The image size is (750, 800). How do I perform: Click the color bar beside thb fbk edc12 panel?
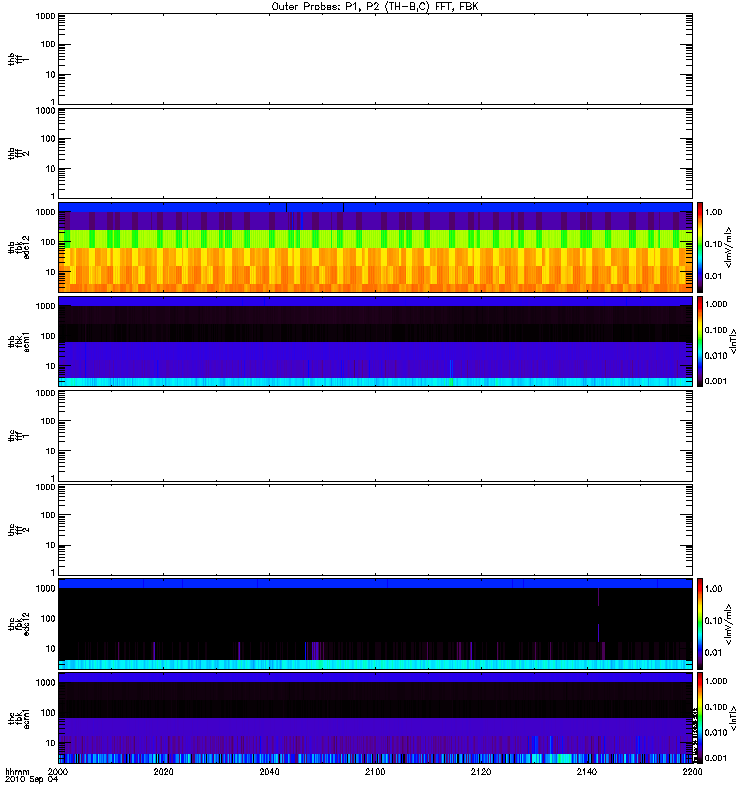[700, 247]
